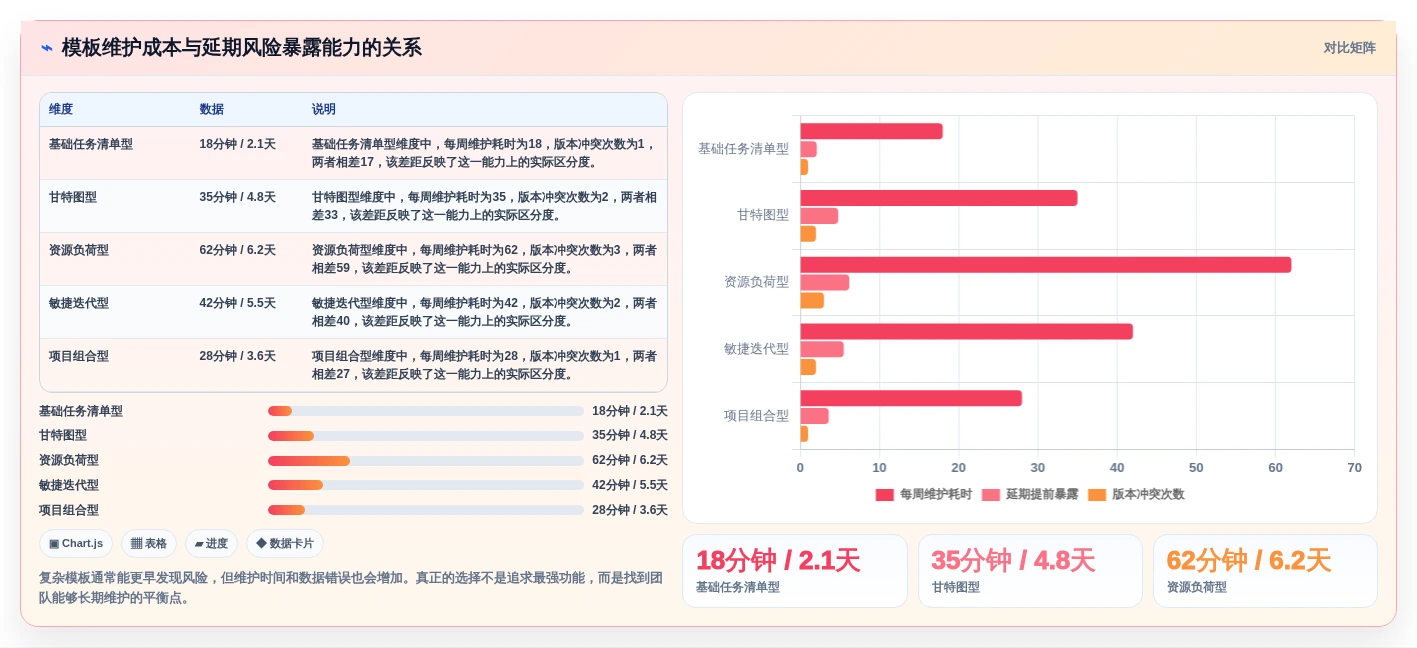Viewport: 1417px width, 648px height.
Task: Click the 资源负荷型 每周维护耗时 bar in chart
Action: coord(1045,265)
